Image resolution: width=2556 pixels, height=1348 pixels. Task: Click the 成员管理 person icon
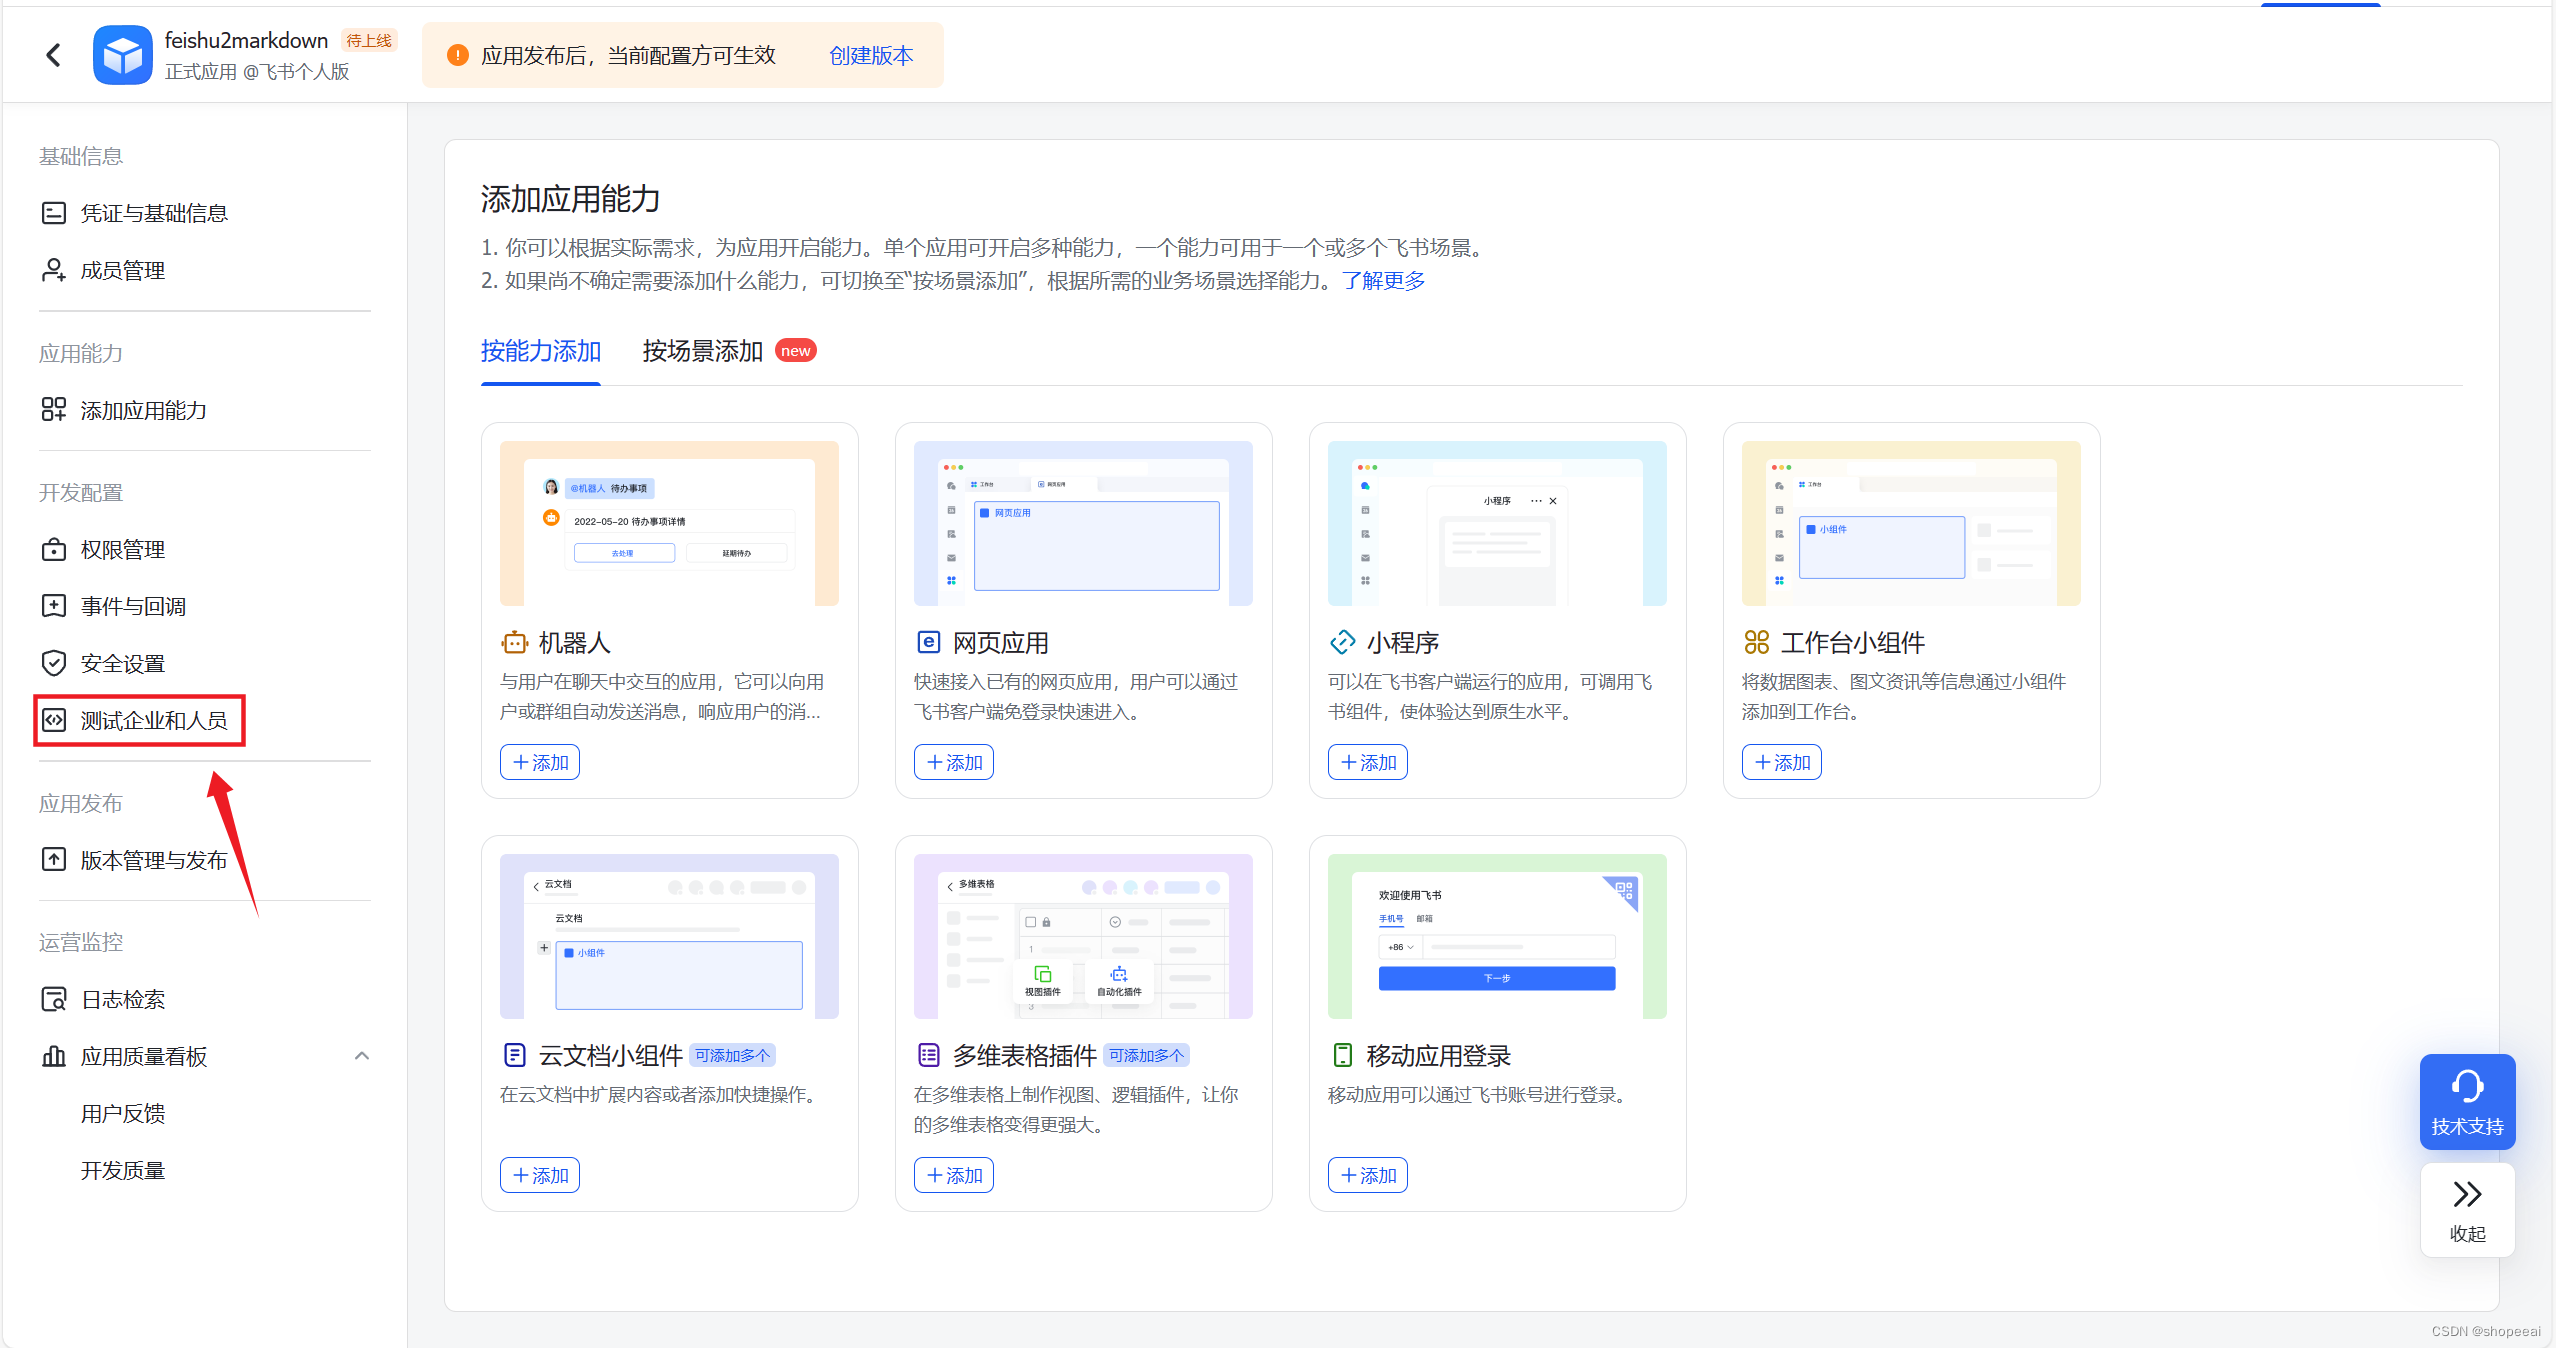click(54, 270)
